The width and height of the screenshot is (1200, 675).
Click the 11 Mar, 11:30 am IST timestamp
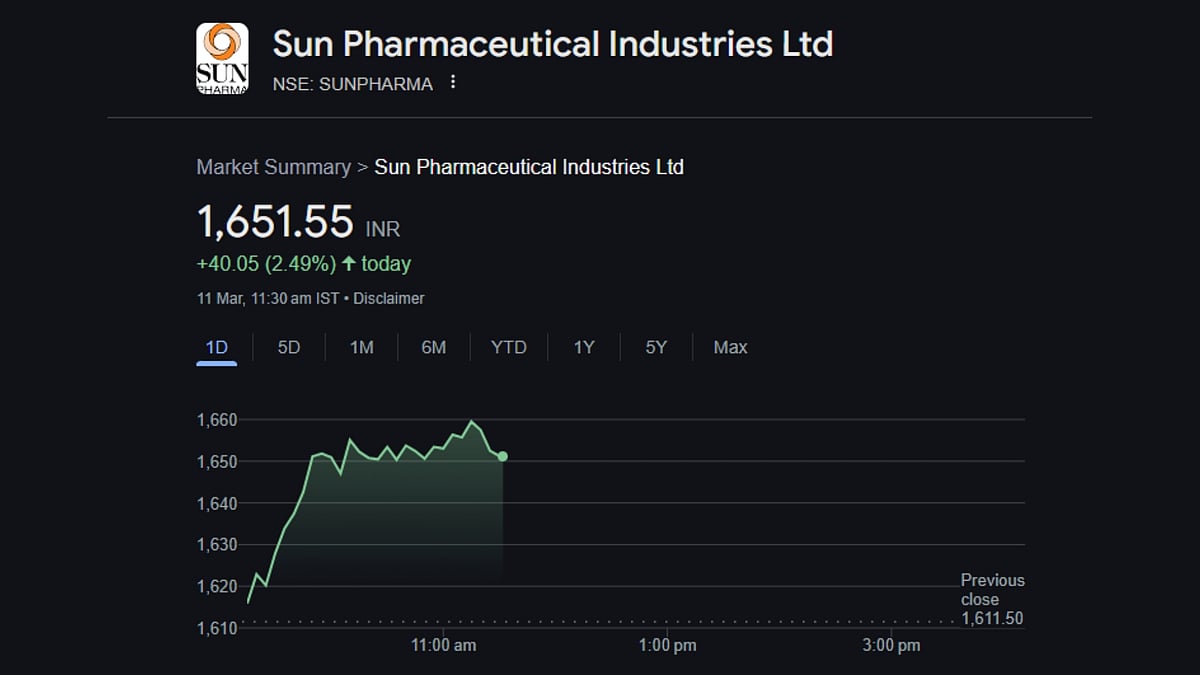(x=267, y=298)
